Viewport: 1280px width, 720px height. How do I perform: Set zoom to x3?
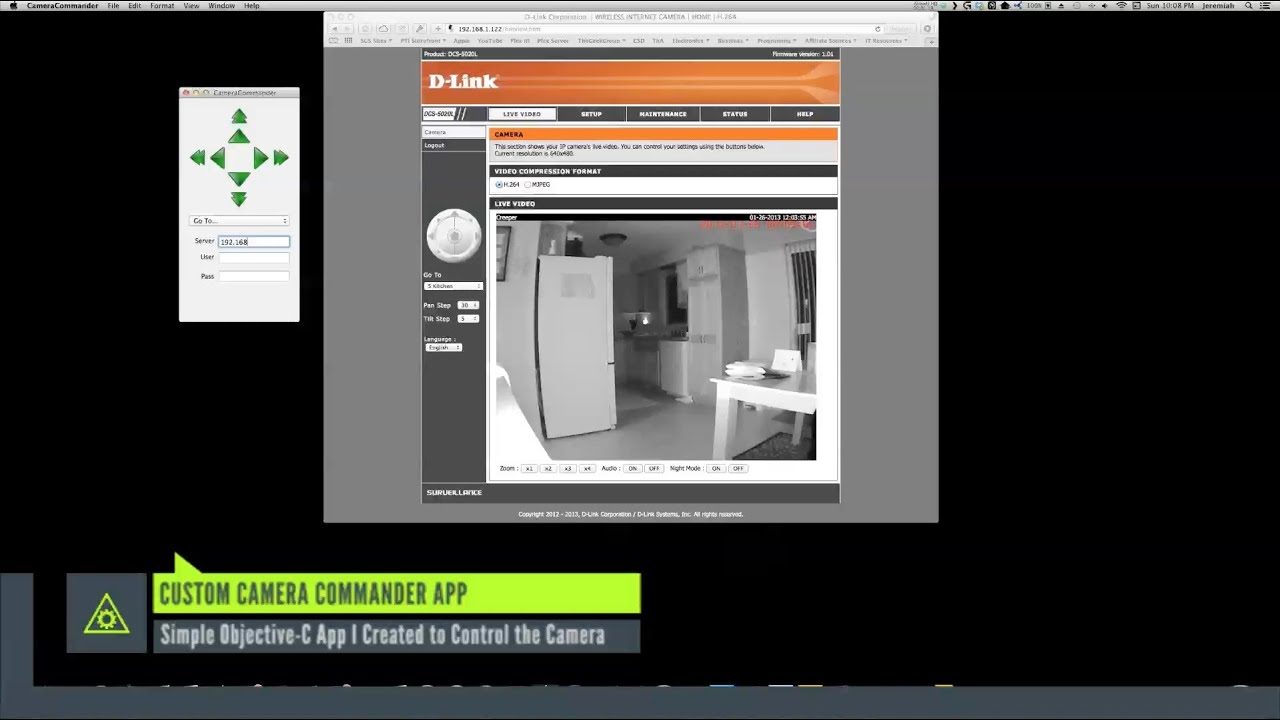pos(568,468)
